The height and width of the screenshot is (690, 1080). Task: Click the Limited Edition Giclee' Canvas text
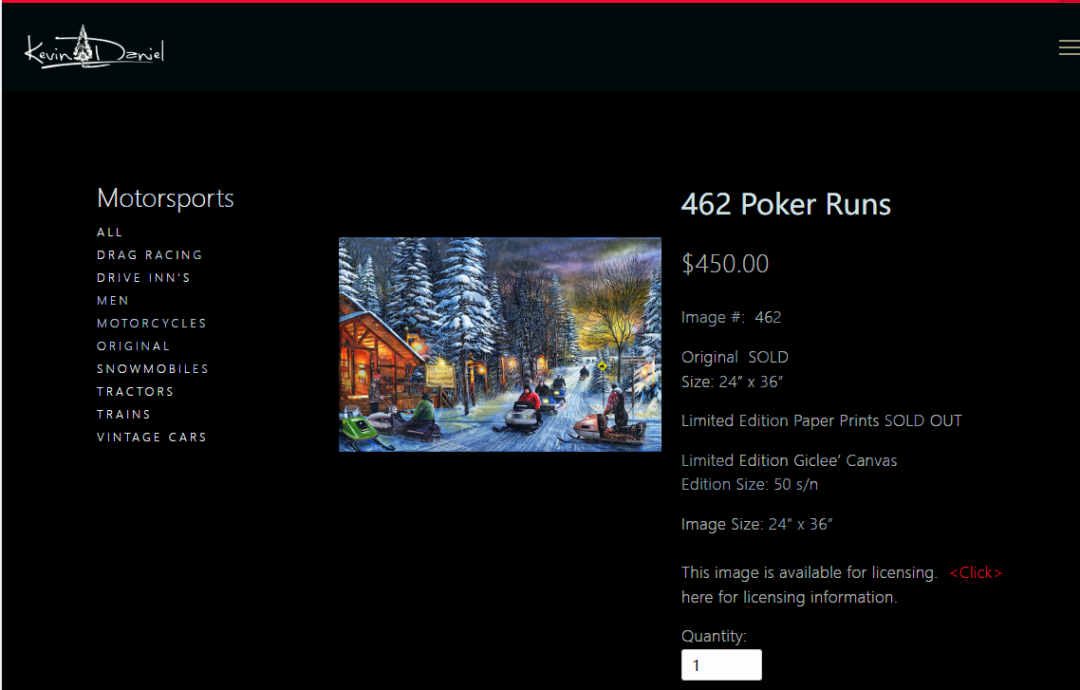tap(789, 461)
